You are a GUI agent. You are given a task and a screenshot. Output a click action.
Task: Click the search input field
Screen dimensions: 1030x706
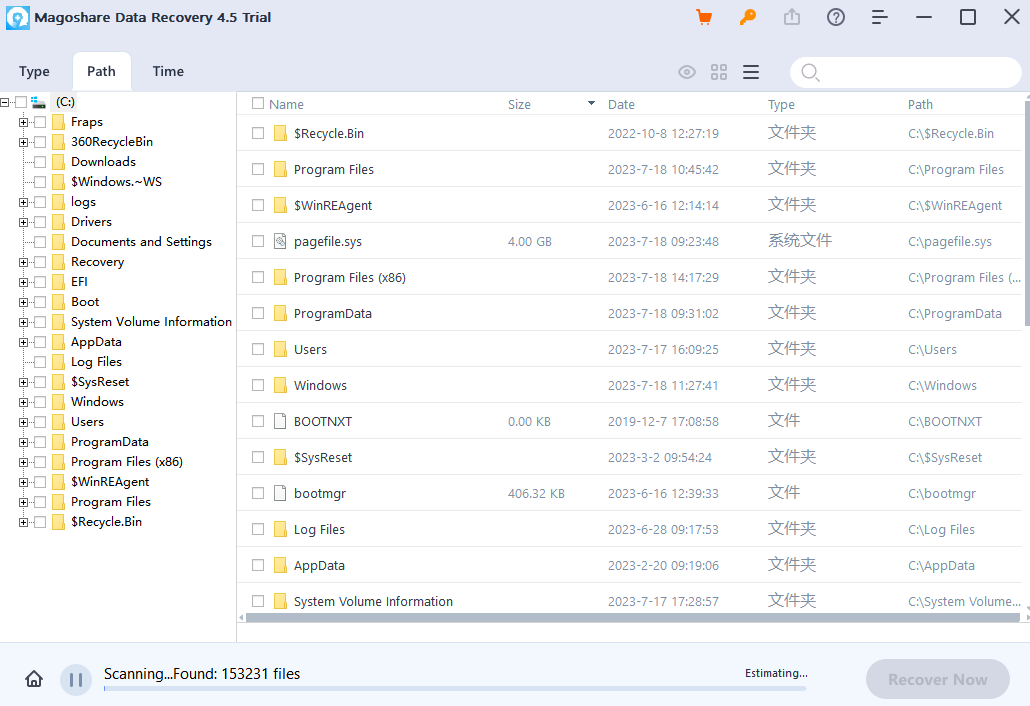[905, 71]
